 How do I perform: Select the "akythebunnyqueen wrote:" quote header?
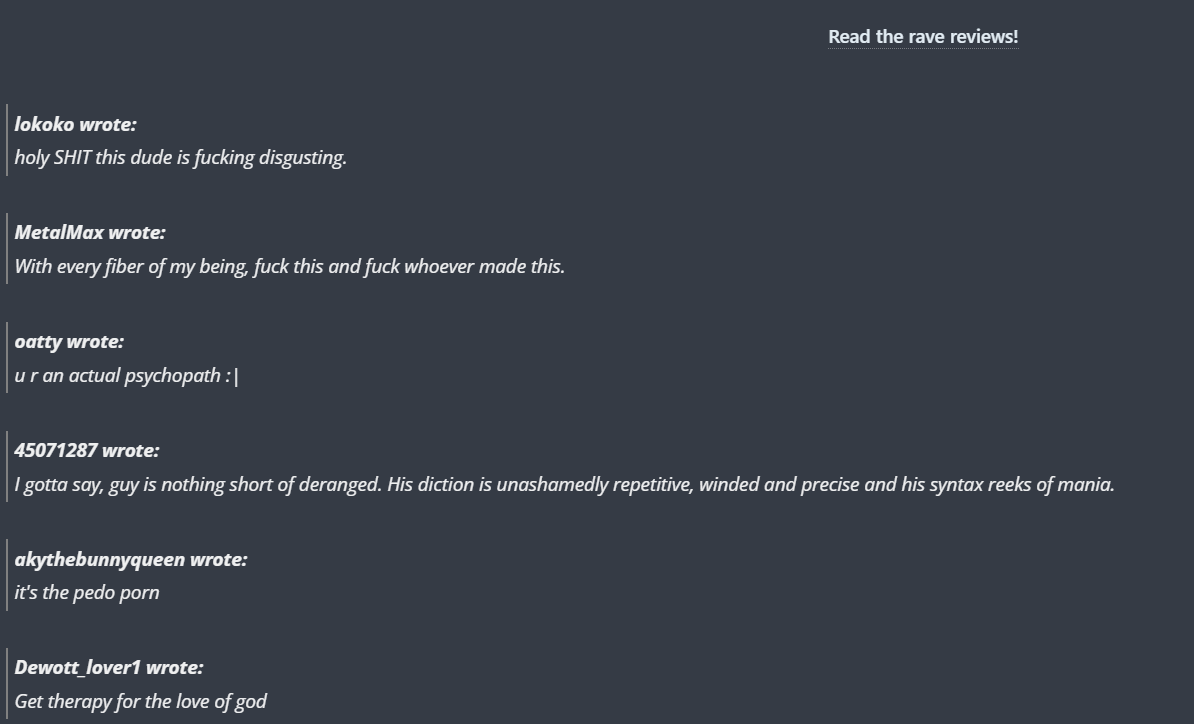131,560
